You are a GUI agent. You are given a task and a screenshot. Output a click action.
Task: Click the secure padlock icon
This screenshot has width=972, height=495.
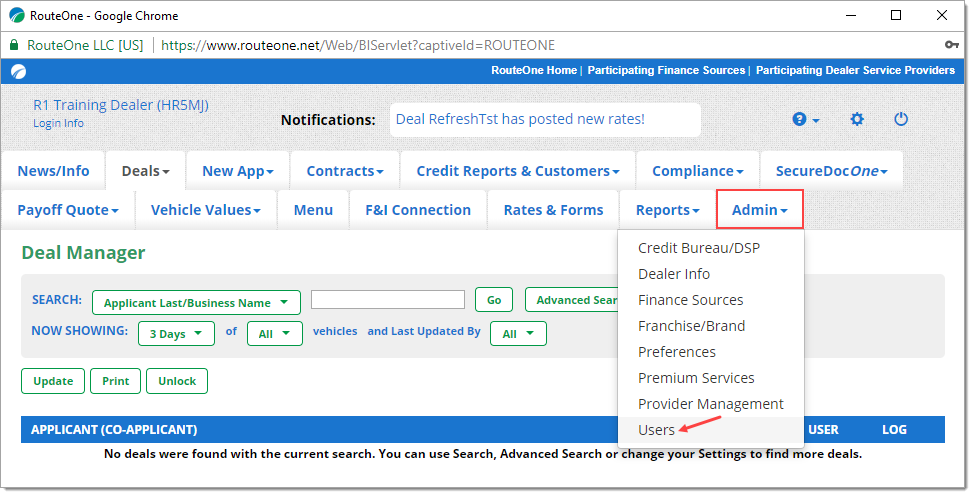(14, 45)
